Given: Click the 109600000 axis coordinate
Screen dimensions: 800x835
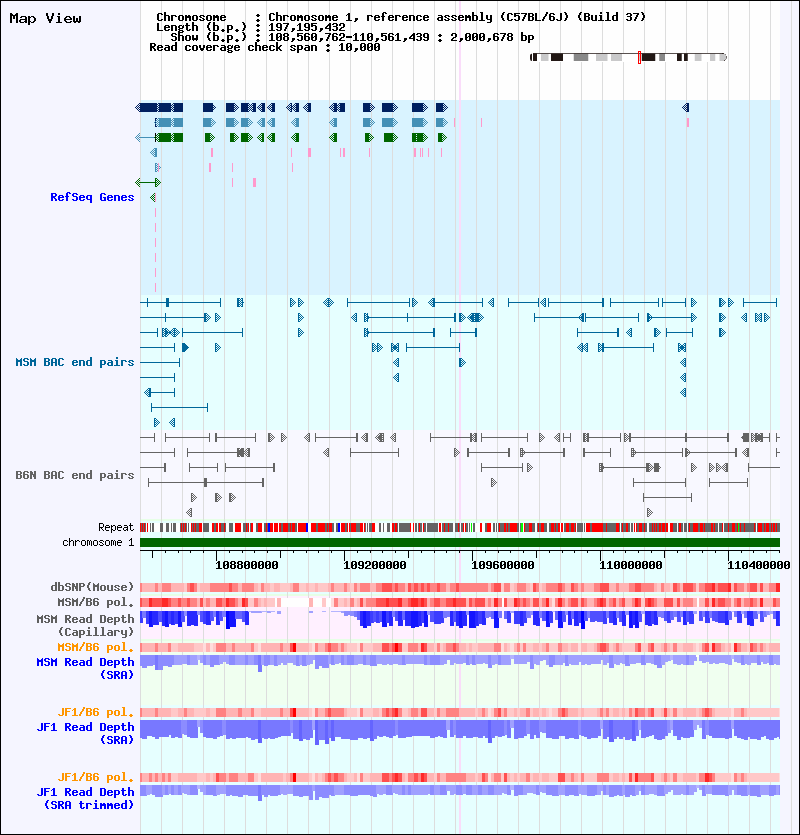Looking at the screenshot, I should tap(503, 565).
